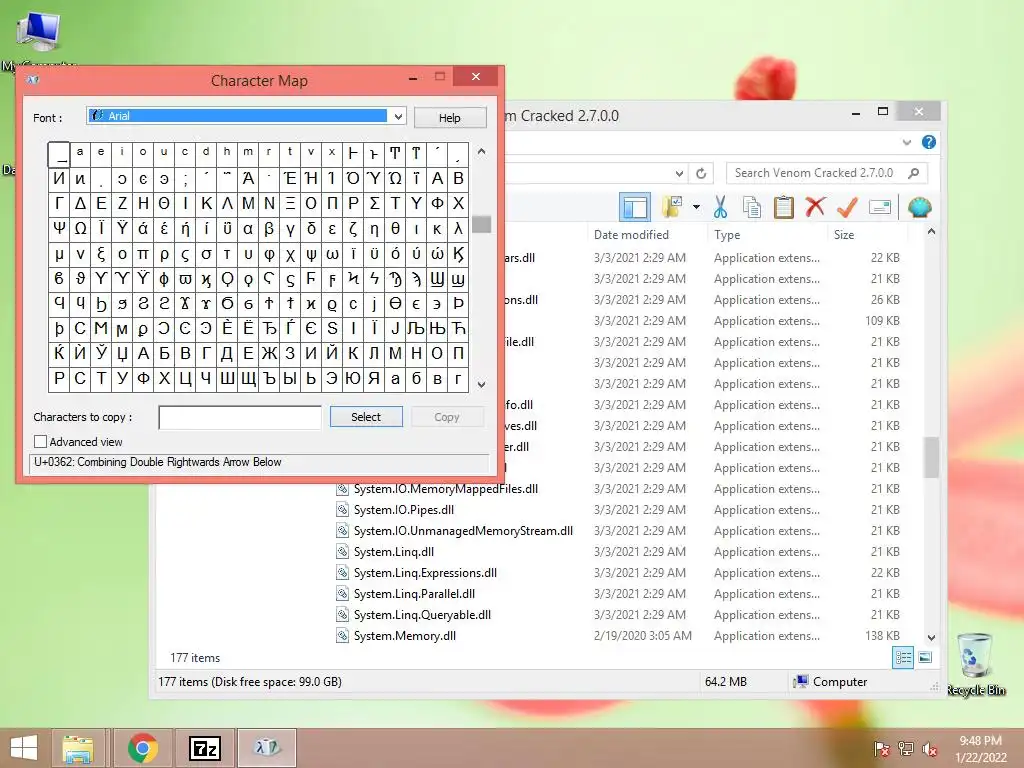Open the Font dropdown in Character Map
The image size is (1024, 768).
tap(398, 116)
